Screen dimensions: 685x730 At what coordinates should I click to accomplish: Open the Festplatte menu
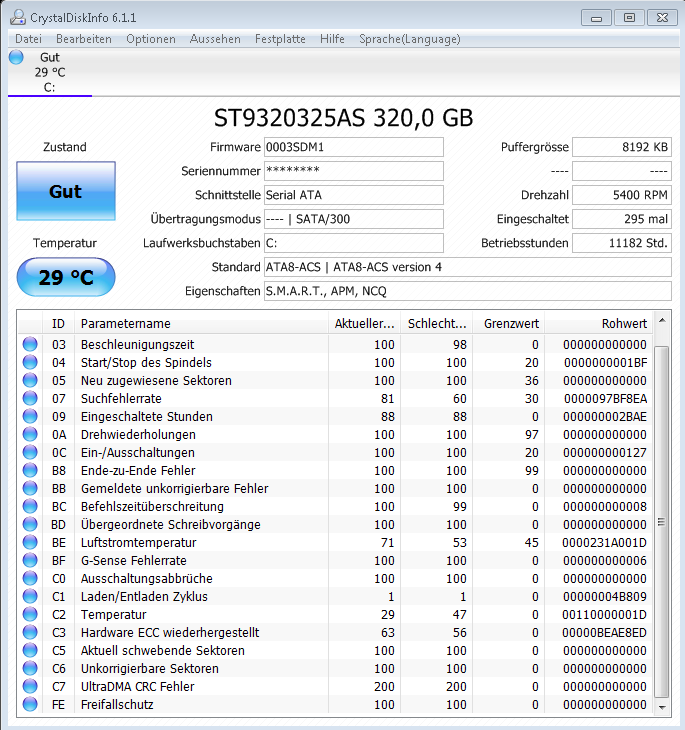coord(280,39)
